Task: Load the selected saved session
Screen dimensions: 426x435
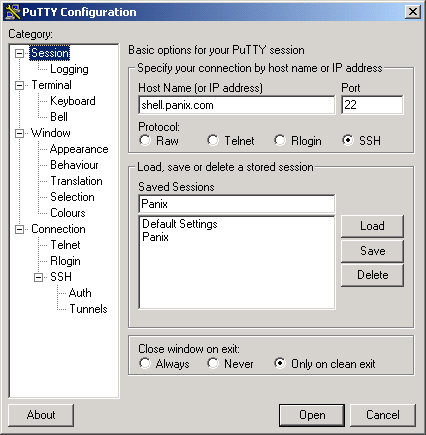Action: (372, 226)
